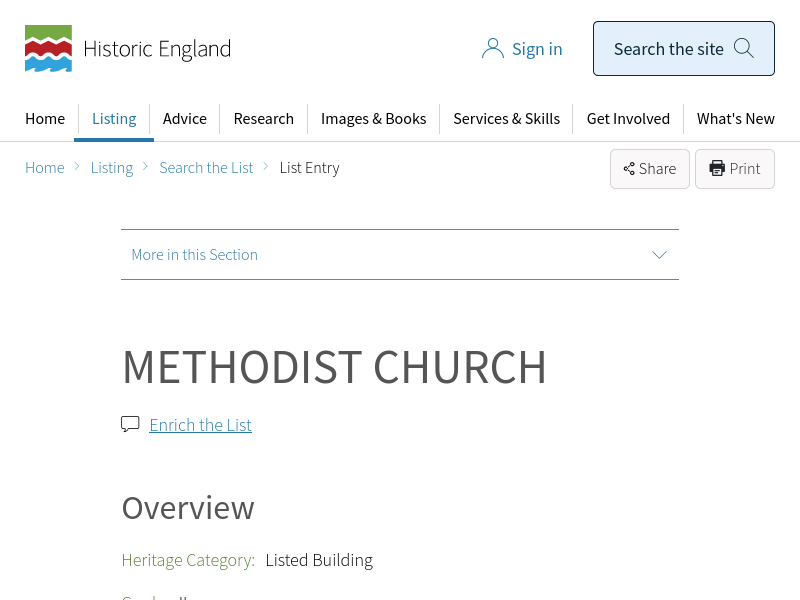Click the magnifying glass search icon
This screenshot has height=600, width=800.
[x=744, y=48]
